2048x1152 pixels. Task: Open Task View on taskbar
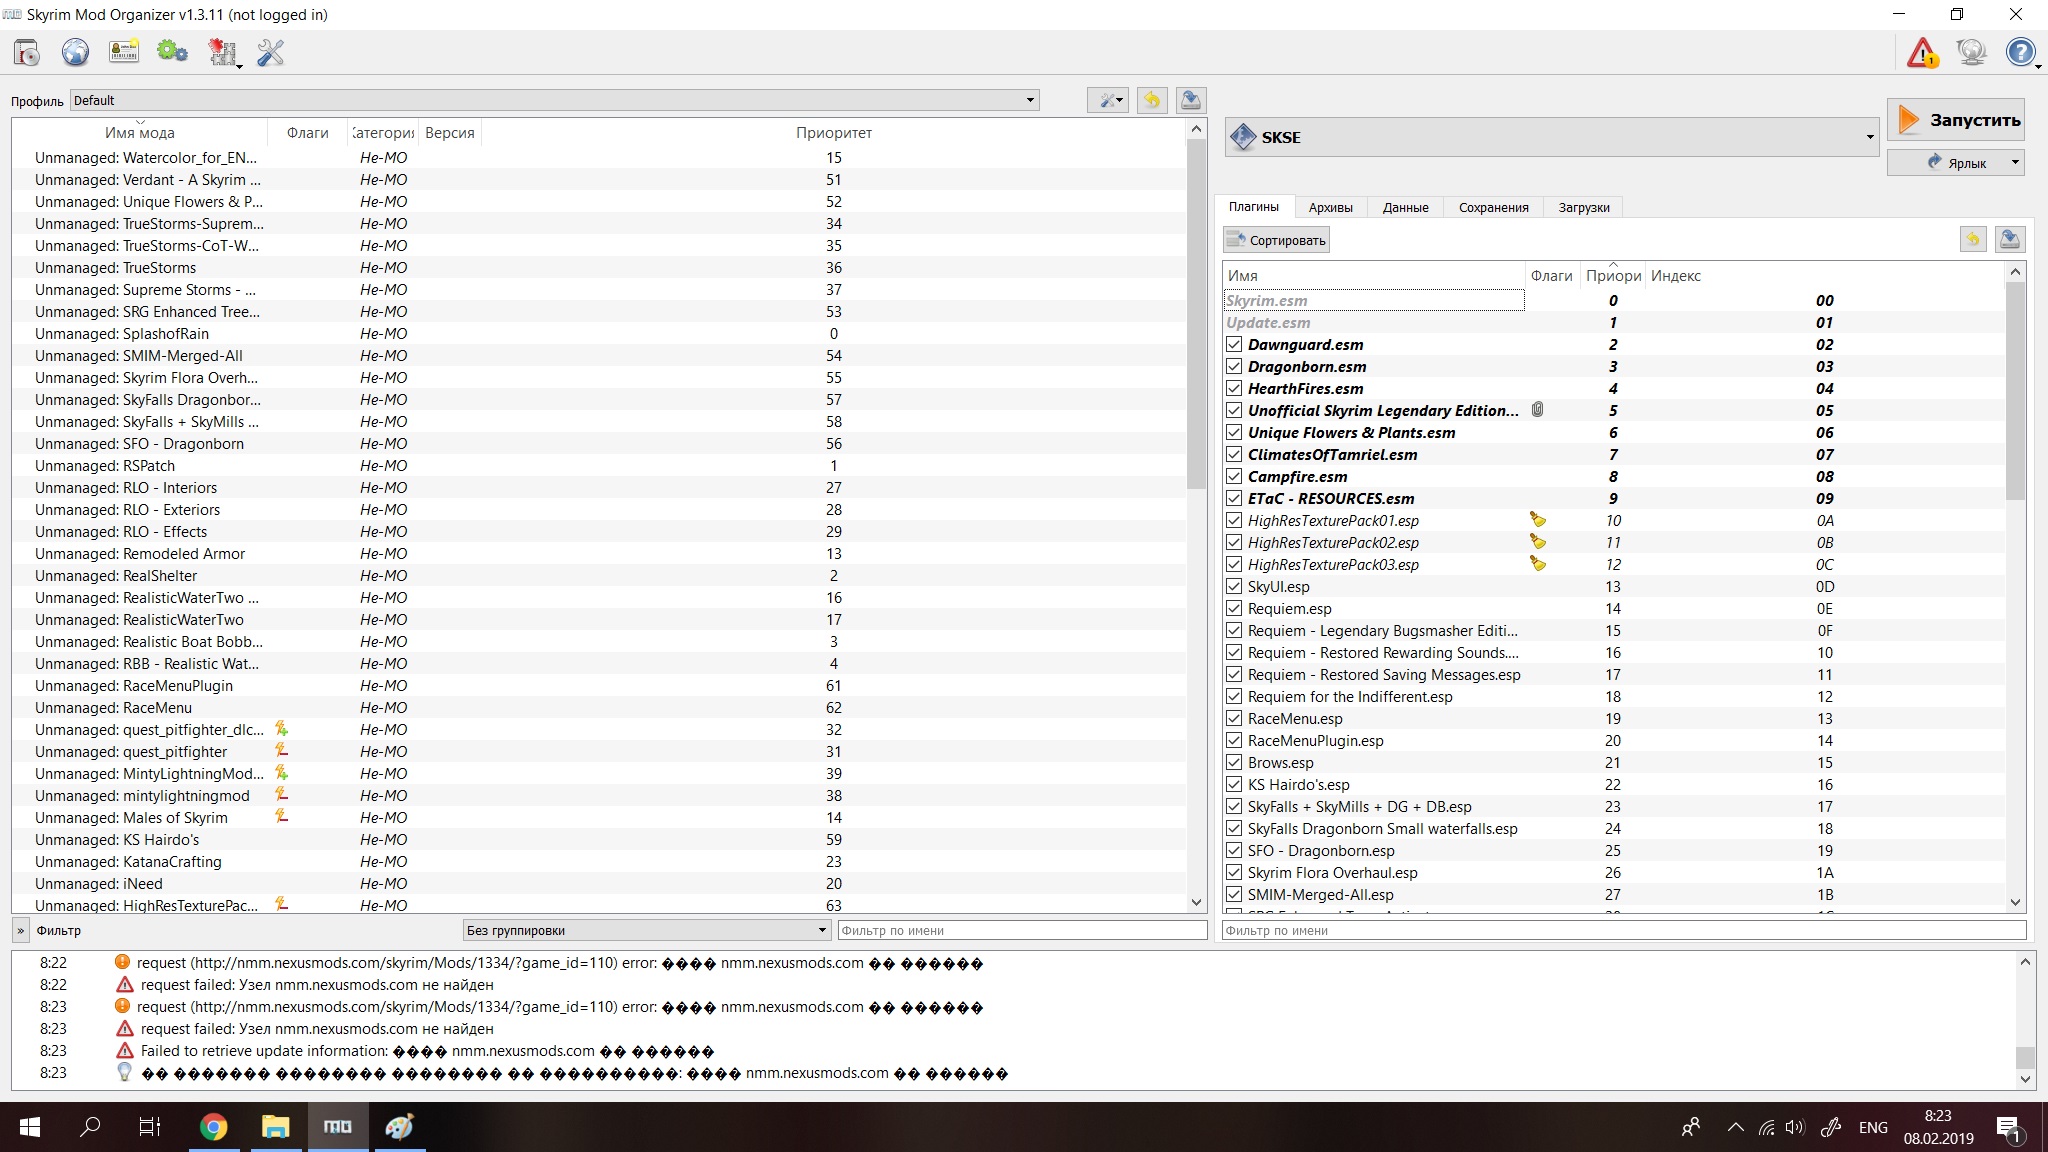click(x=149, y=1127)
